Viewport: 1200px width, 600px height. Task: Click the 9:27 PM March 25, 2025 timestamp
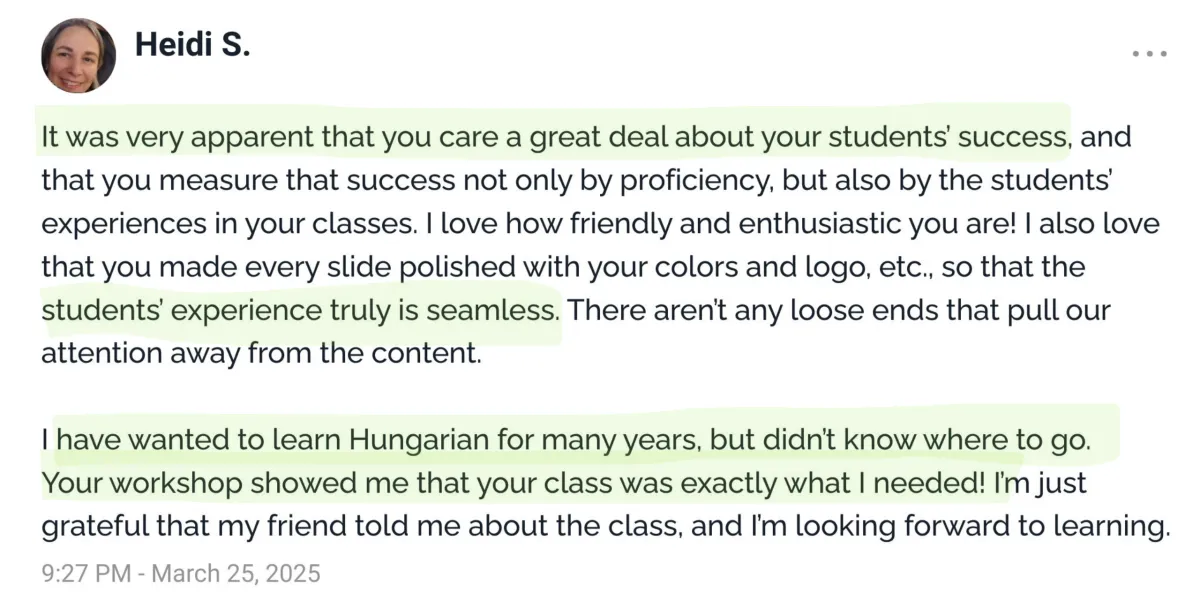point(181,573)
